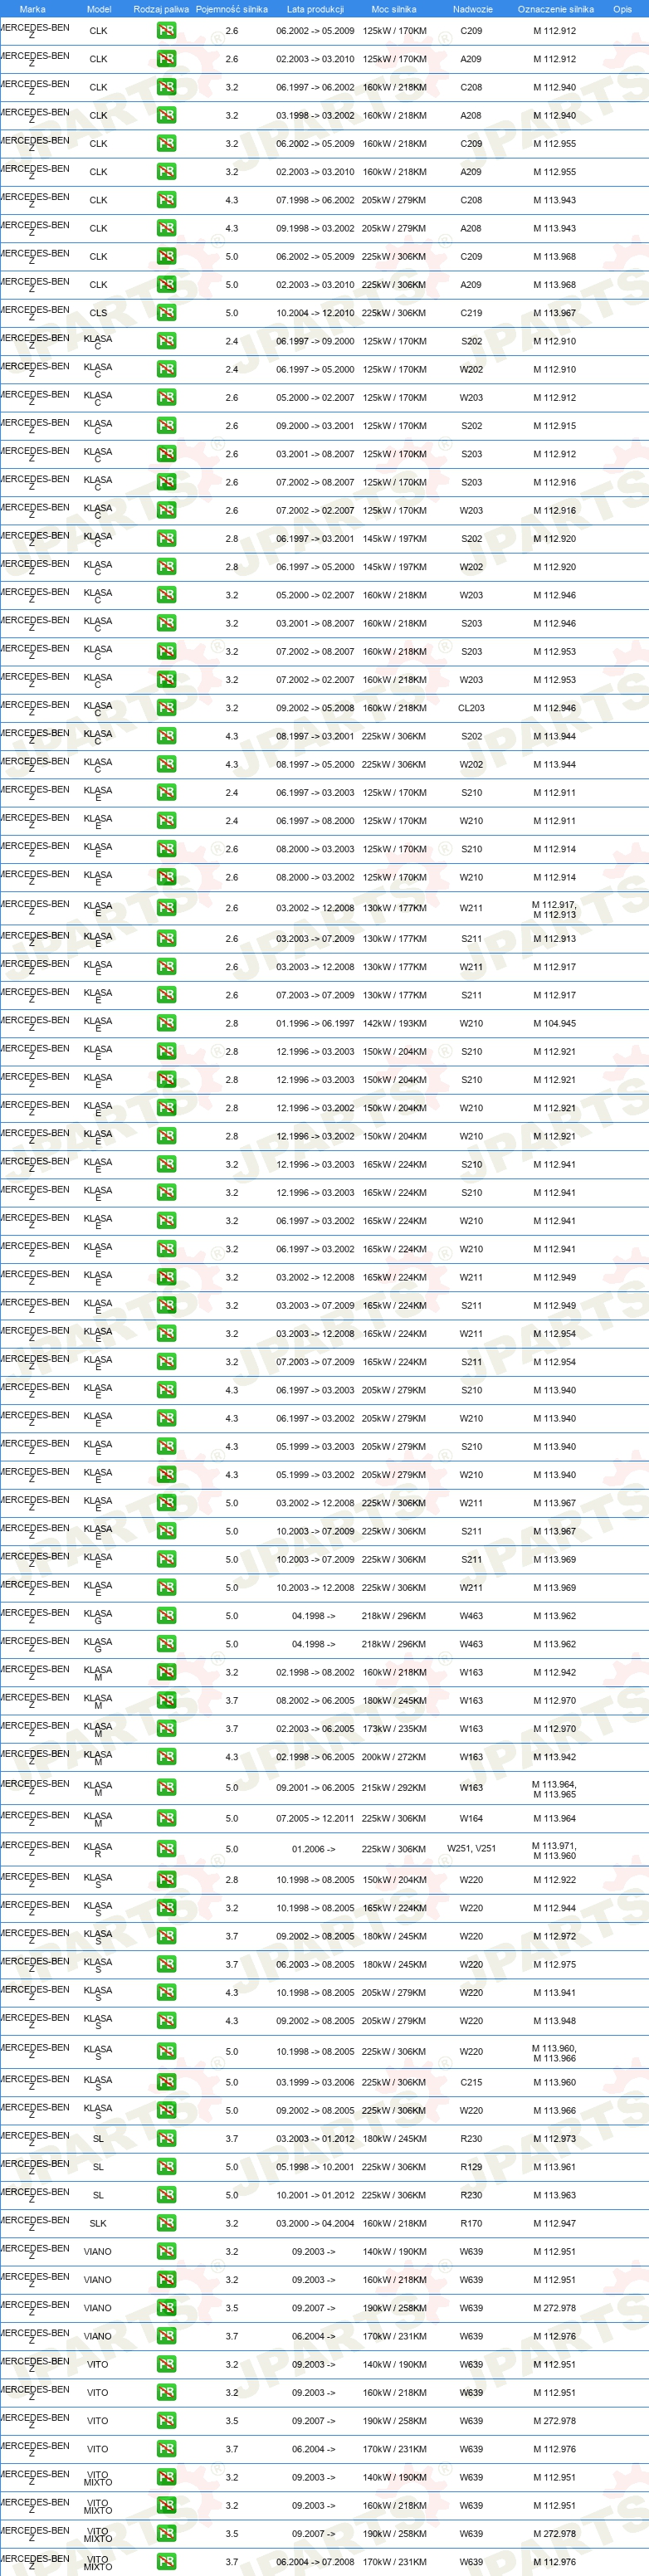Select the CL203 body cell
The image size is (649, 2576).
click(471, 708)
